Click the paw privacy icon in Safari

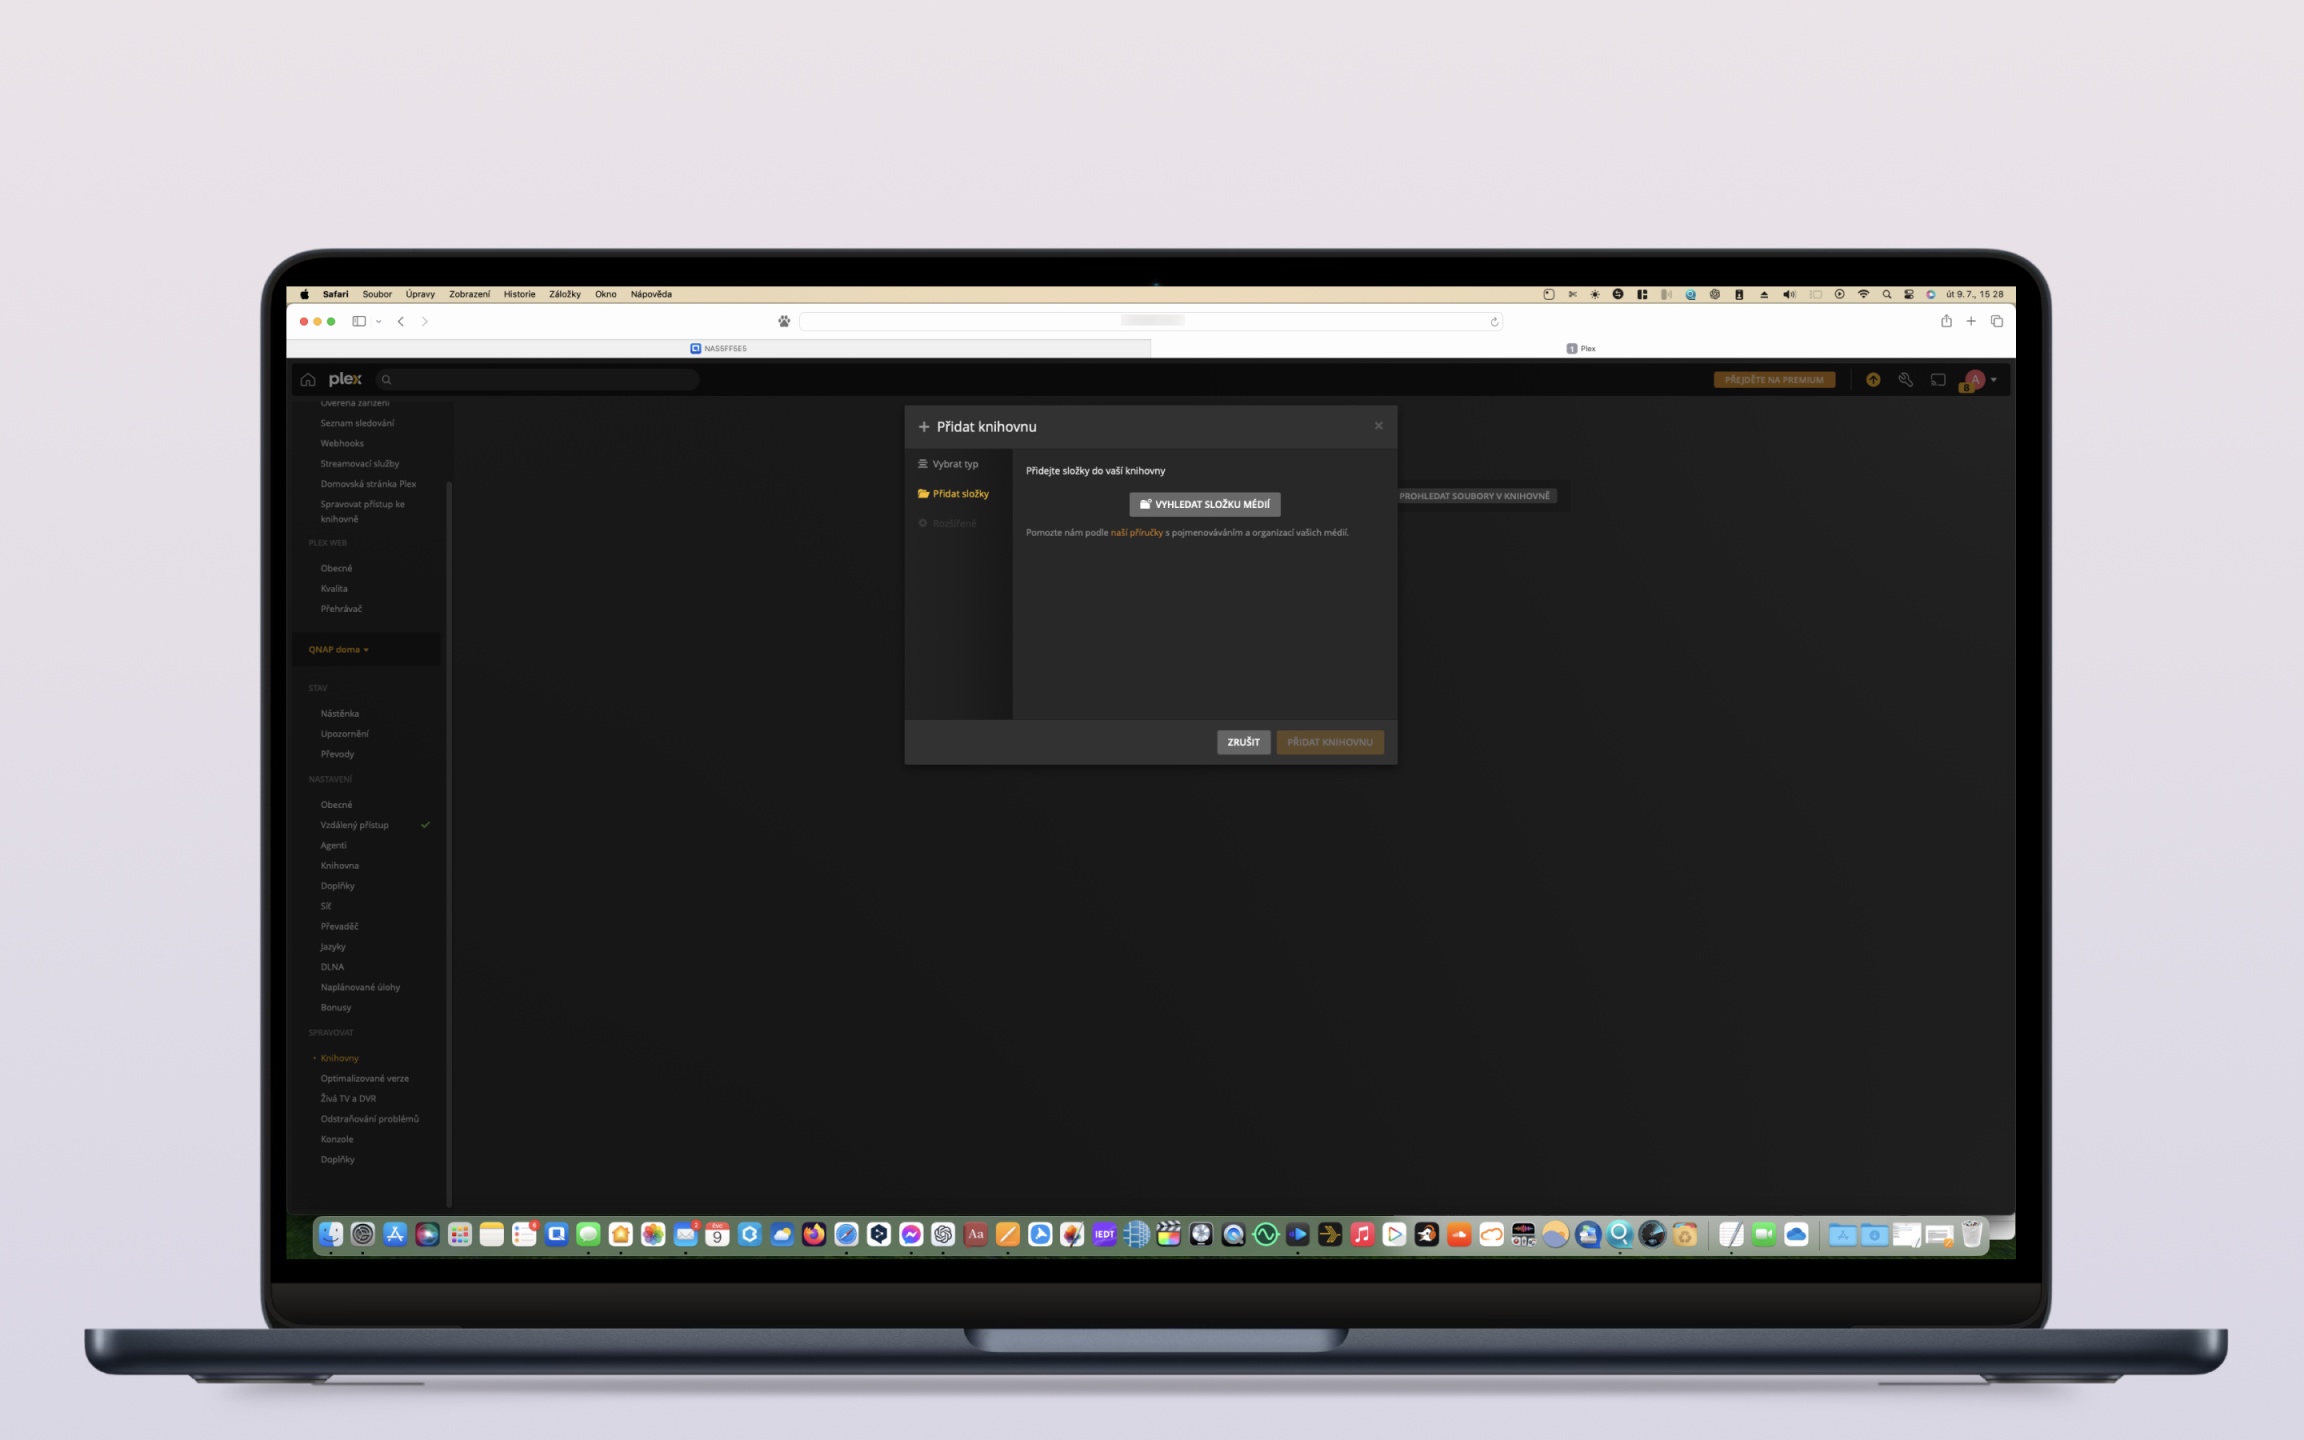784,321
